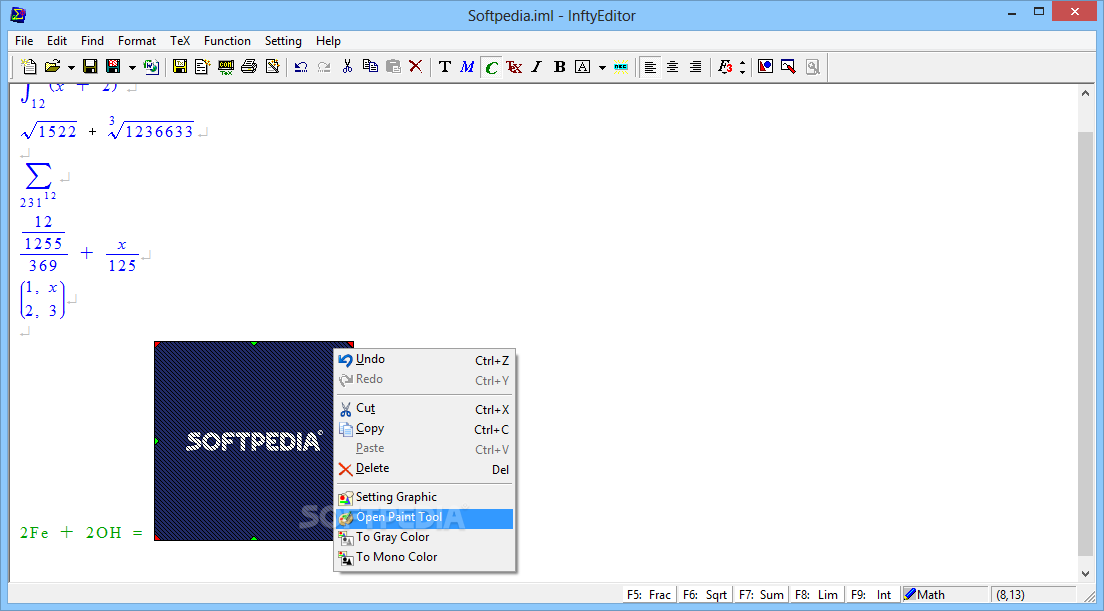
Task: Open the Find menu
Action: coord(92,41)
